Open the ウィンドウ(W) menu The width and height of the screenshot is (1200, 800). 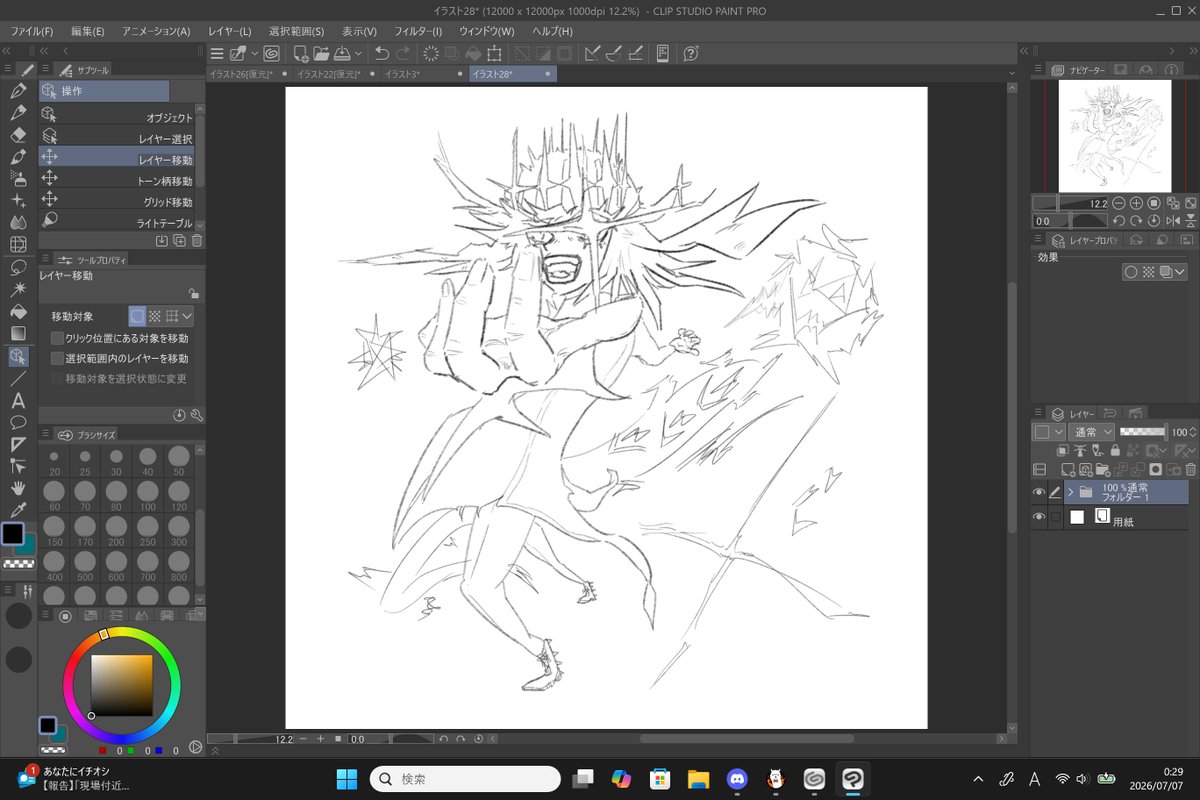[486, 31]
